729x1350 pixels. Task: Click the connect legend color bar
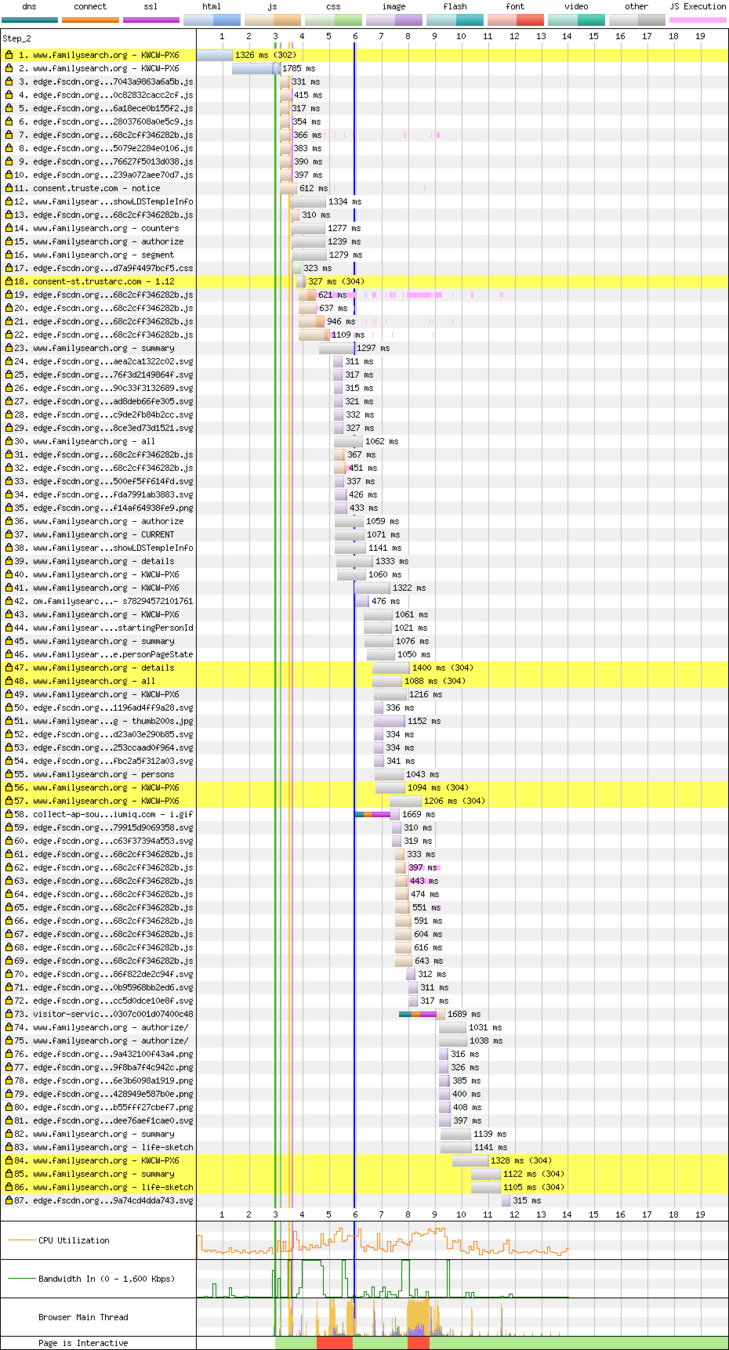(90, 20)
